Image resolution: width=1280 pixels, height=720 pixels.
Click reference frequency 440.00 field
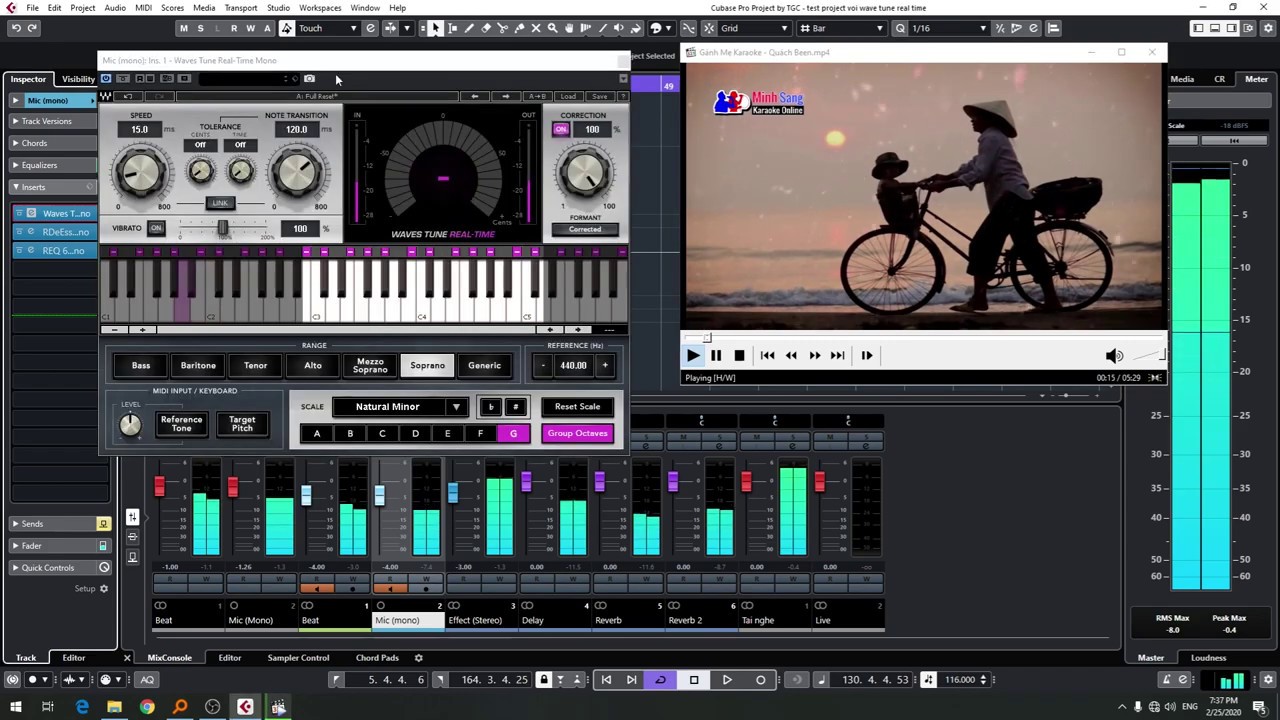573,366
